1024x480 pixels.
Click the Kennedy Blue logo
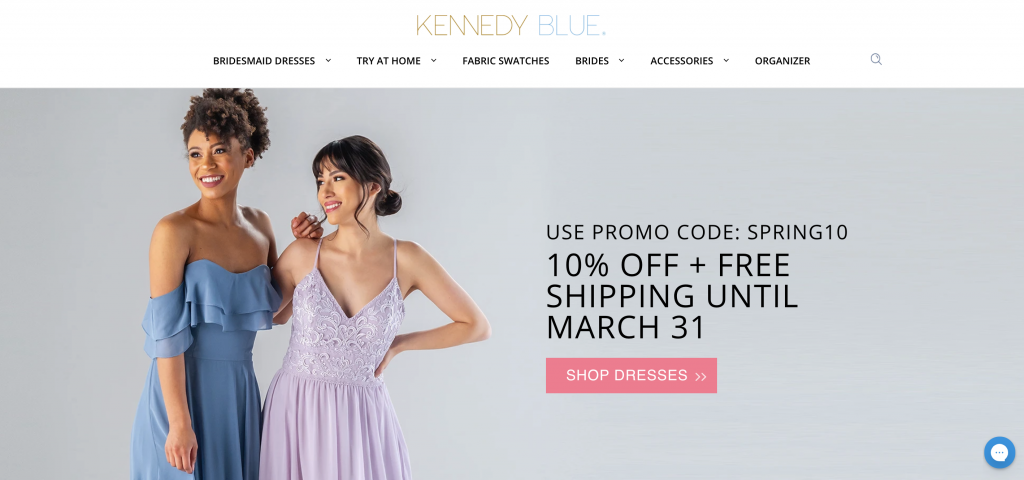coord(511,25)
